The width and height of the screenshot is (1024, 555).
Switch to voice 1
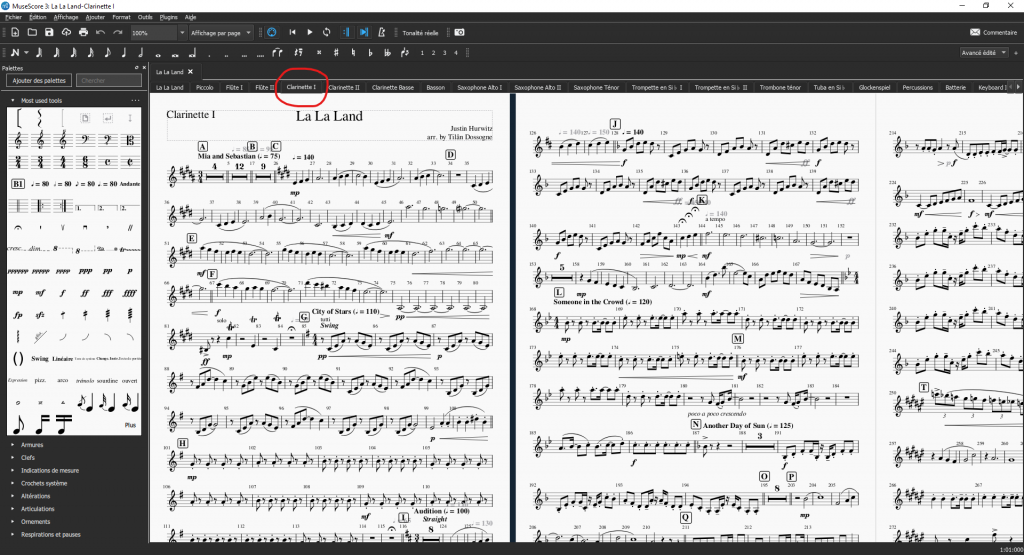422,53
